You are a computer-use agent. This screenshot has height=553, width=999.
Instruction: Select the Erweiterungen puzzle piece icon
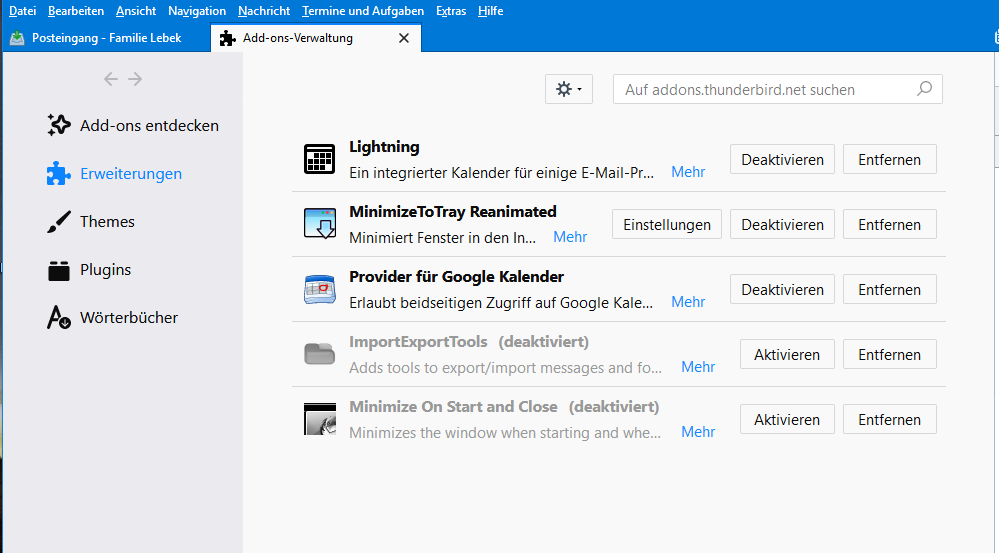[x=59, y=174]
